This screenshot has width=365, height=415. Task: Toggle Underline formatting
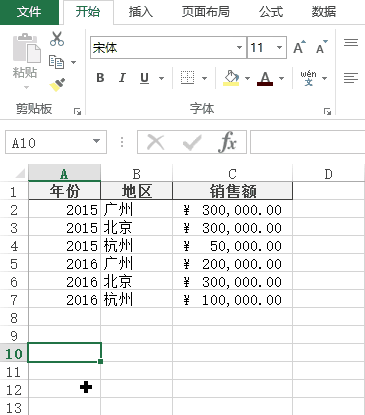click(x=144, y=78)
